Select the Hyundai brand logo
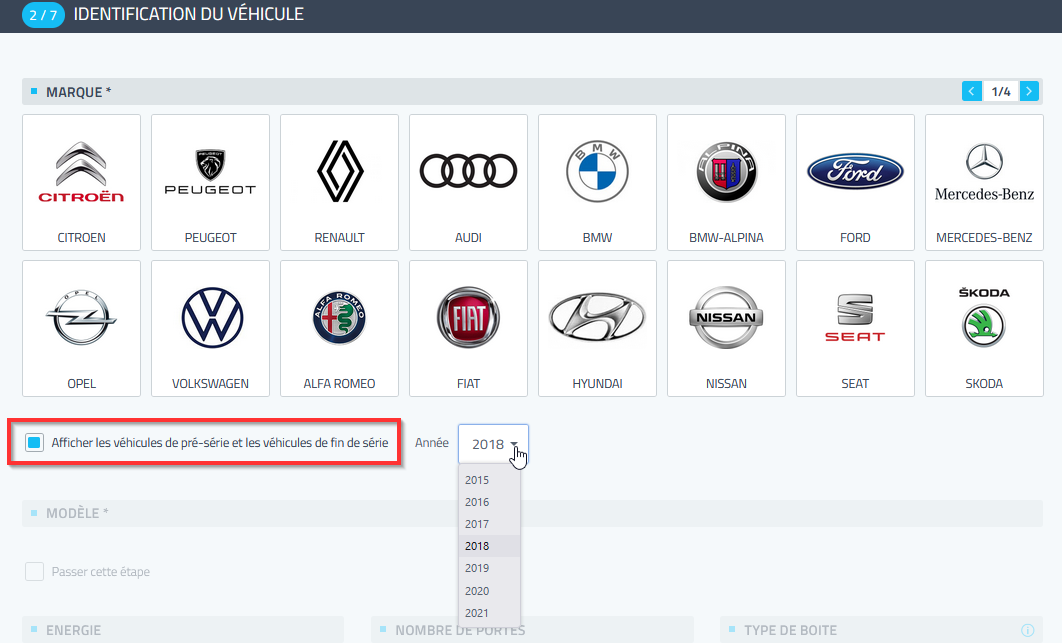This screenshot has height=643, width=1062. (x=597, y=317)
